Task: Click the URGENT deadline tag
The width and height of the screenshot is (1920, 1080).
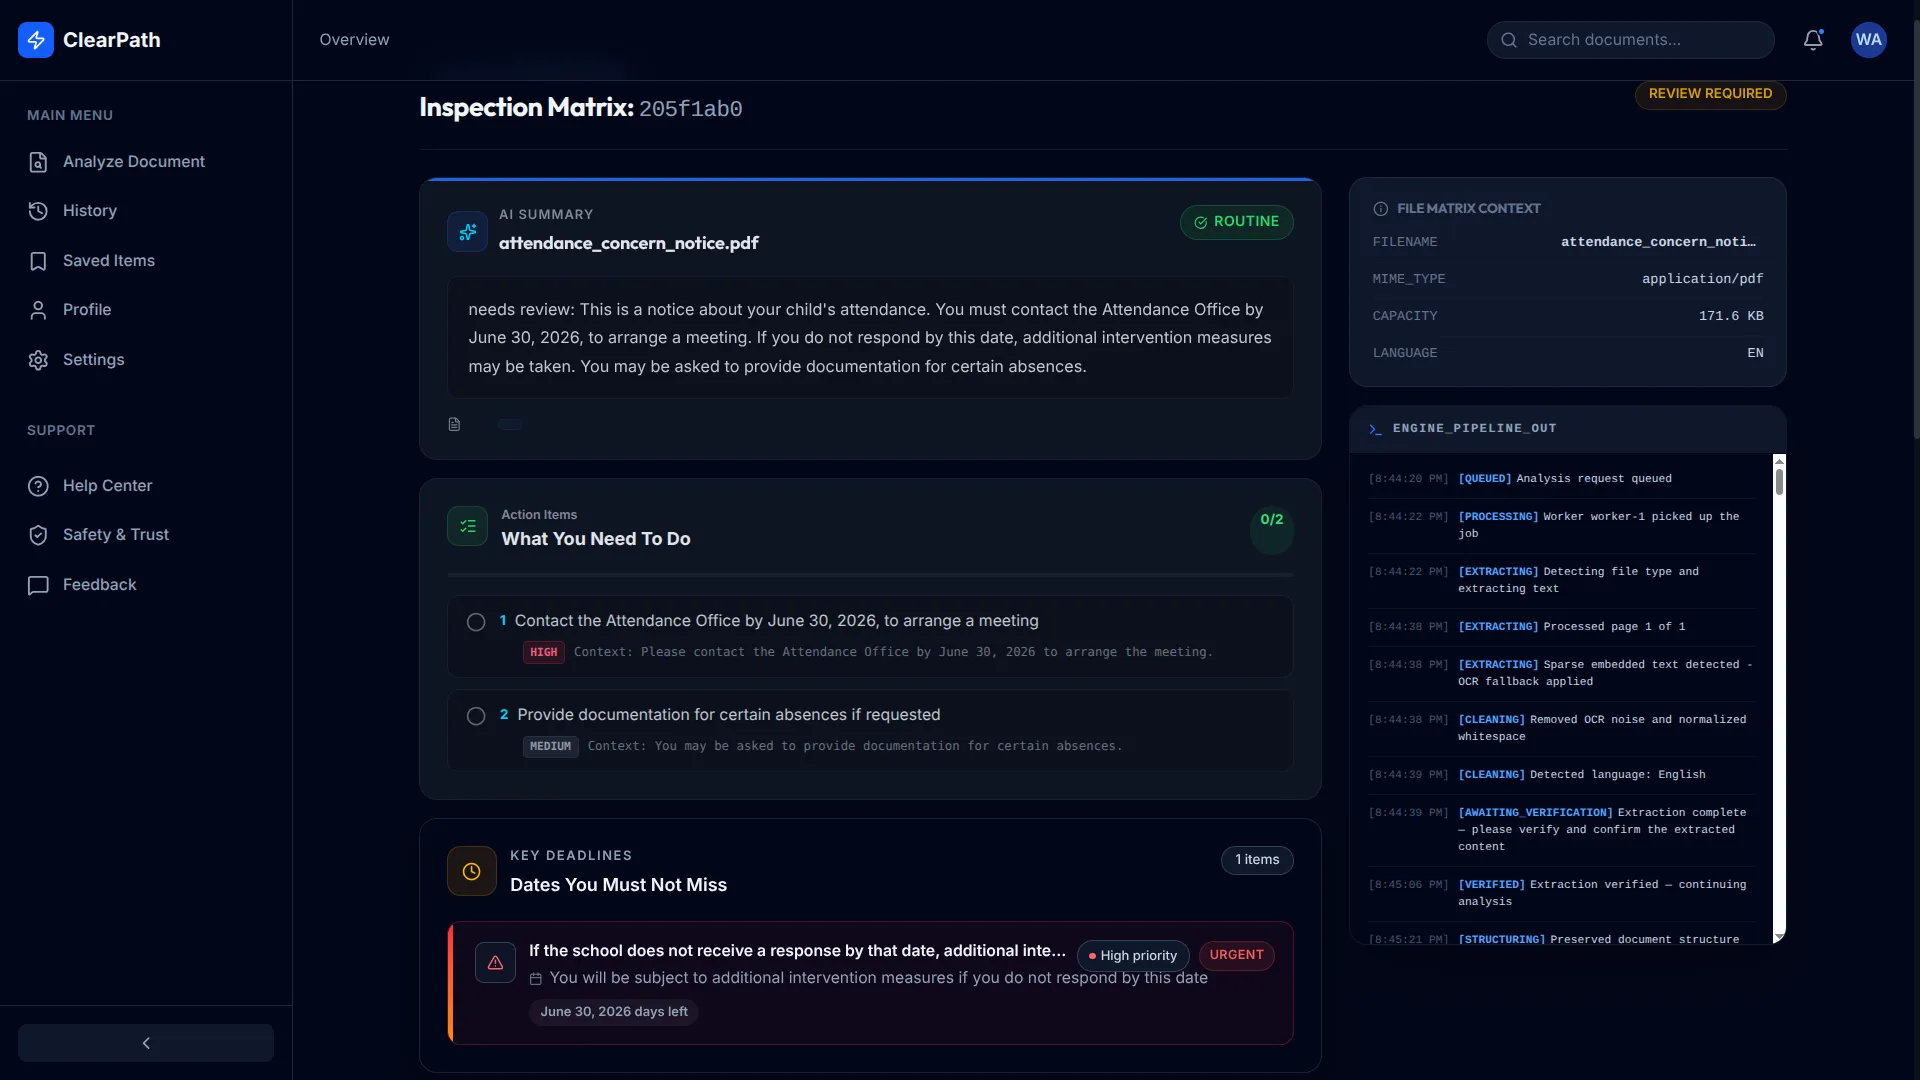Action: (x=1236, y=955)
